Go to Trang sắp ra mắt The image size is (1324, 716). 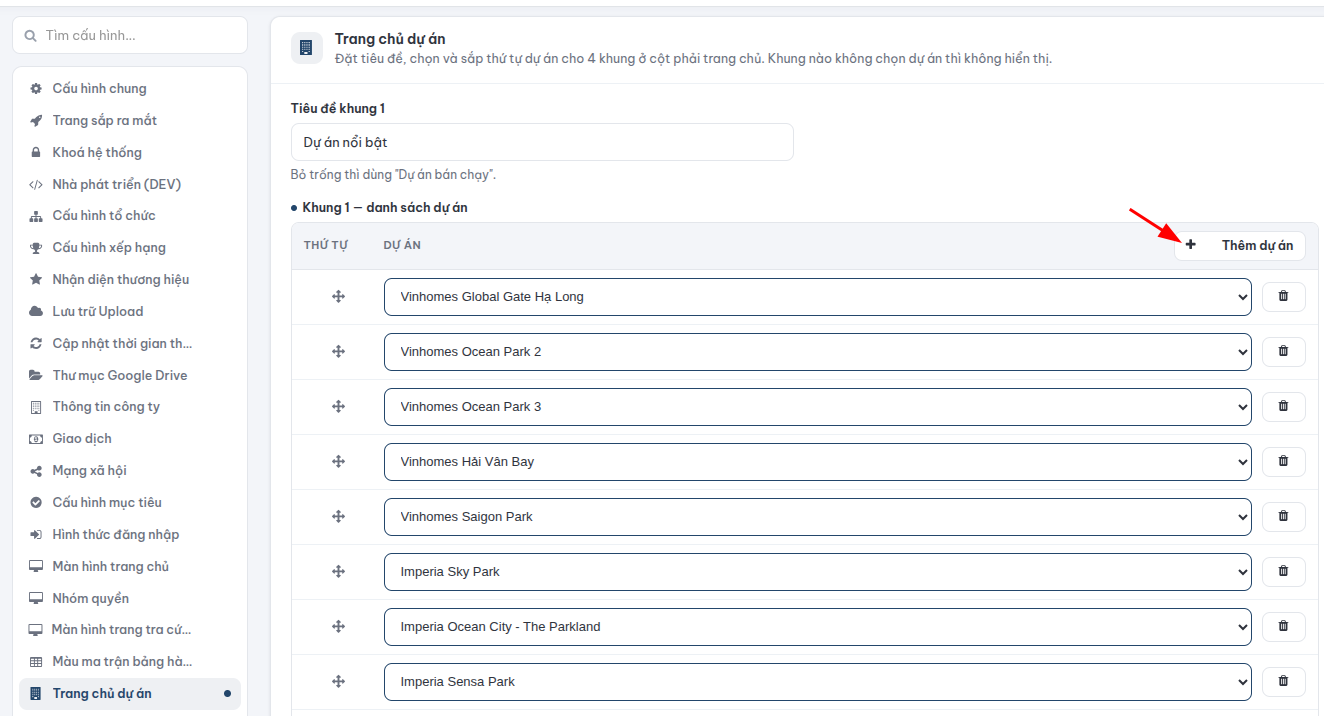tap(130, 121)
